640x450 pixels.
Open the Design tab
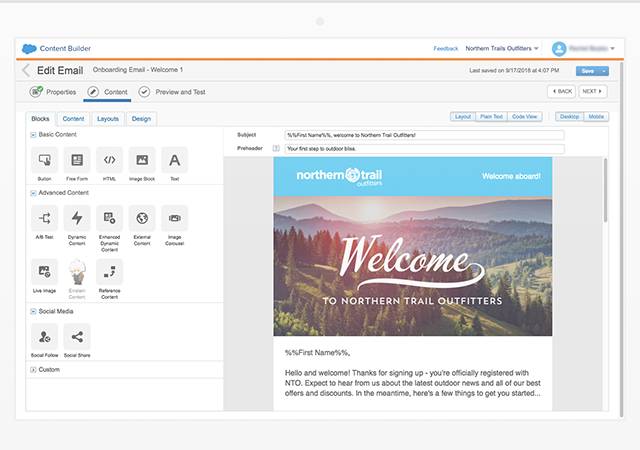coord(141,119)
